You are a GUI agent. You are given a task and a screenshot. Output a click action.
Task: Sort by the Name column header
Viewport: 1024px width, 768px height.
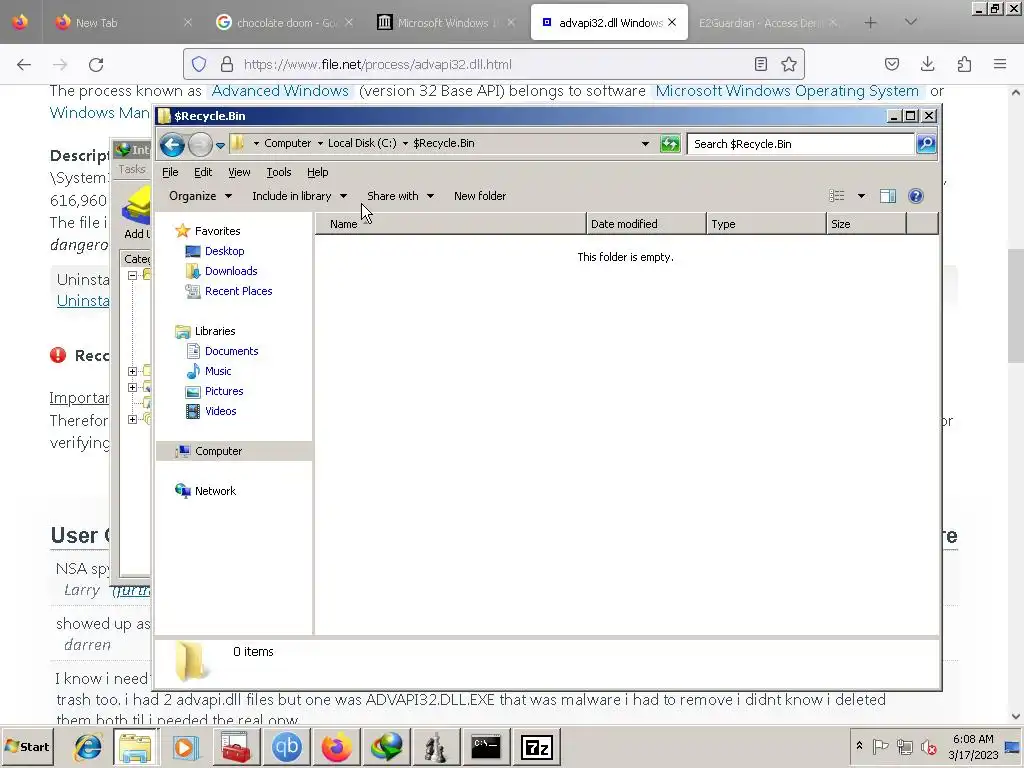tap(451, 224)
